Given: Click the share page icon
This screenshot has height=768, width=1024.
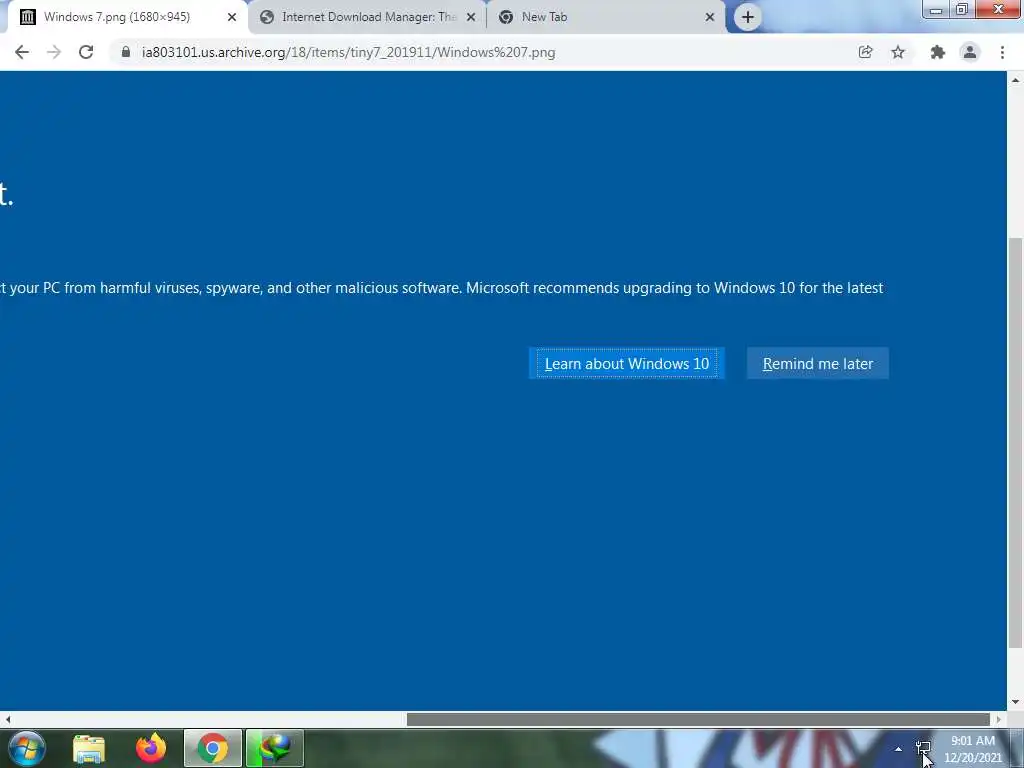Looking at the screenshot, I should [865, 52].
